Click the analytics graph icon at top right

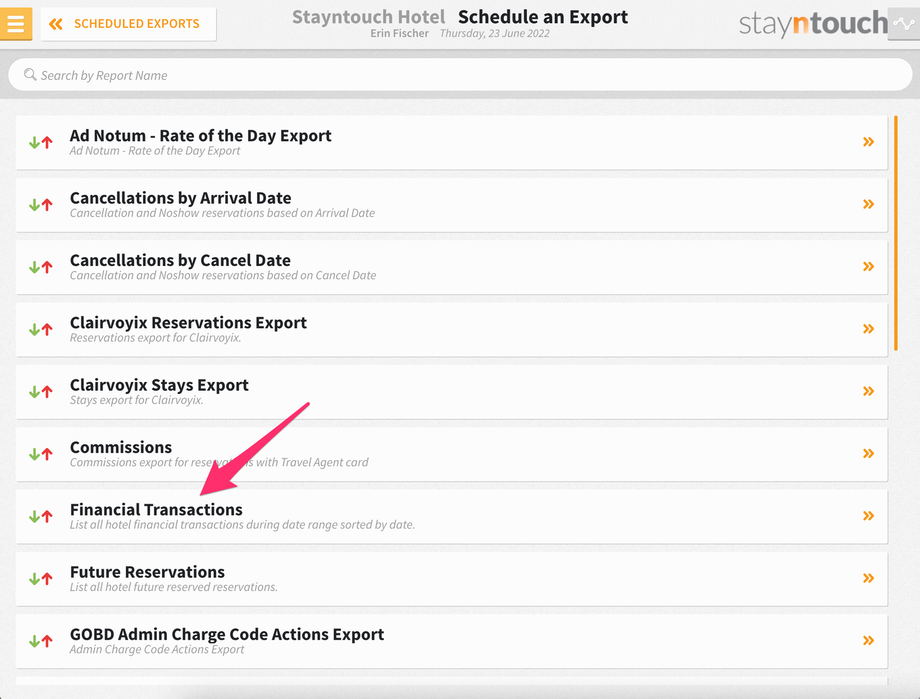(904, 24)
